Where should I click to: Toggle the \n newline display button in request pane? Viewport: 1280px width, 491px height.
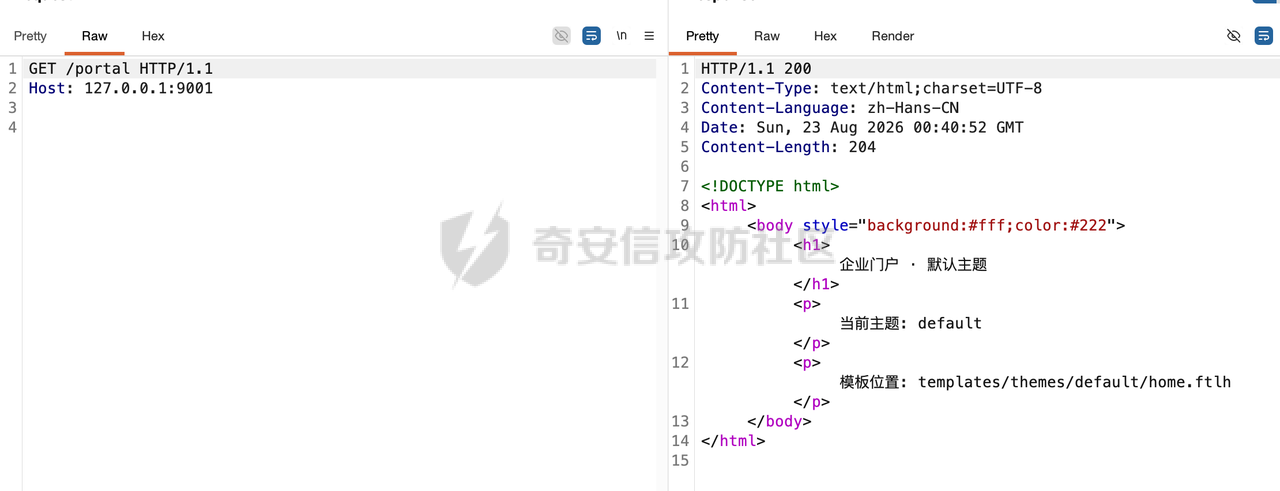621,36
